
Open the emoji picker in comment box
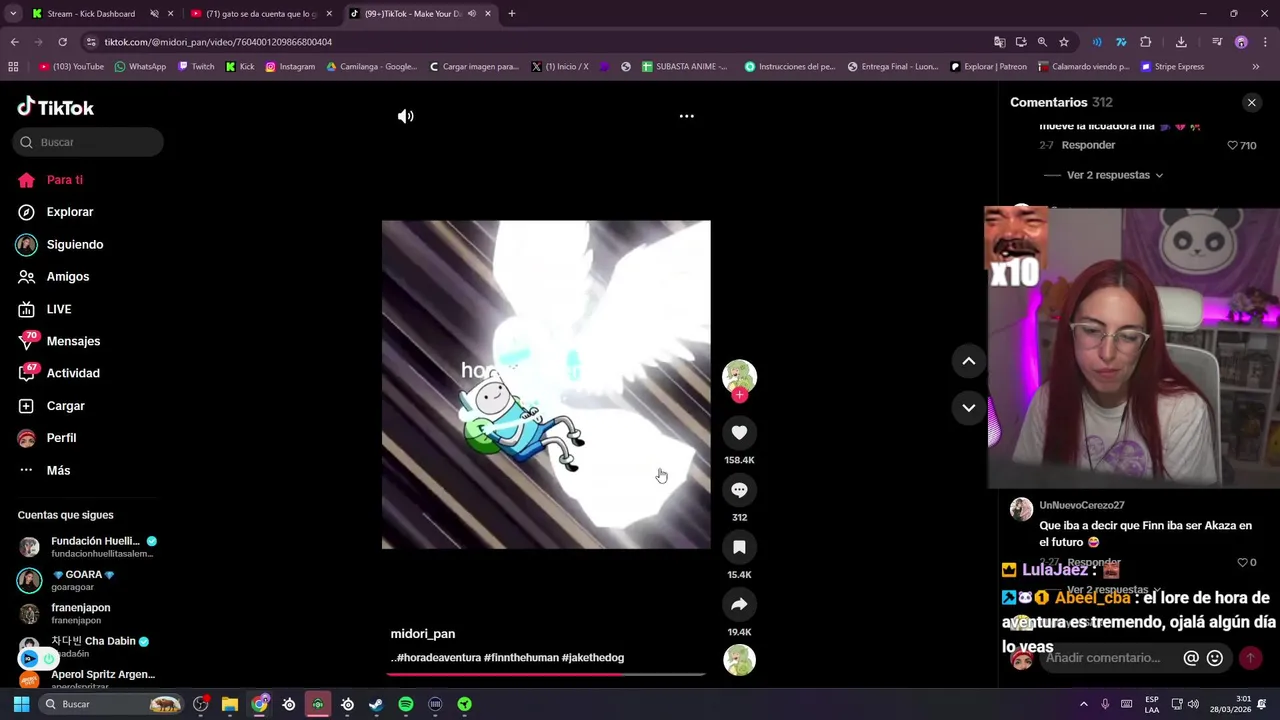coord(1215,658)
